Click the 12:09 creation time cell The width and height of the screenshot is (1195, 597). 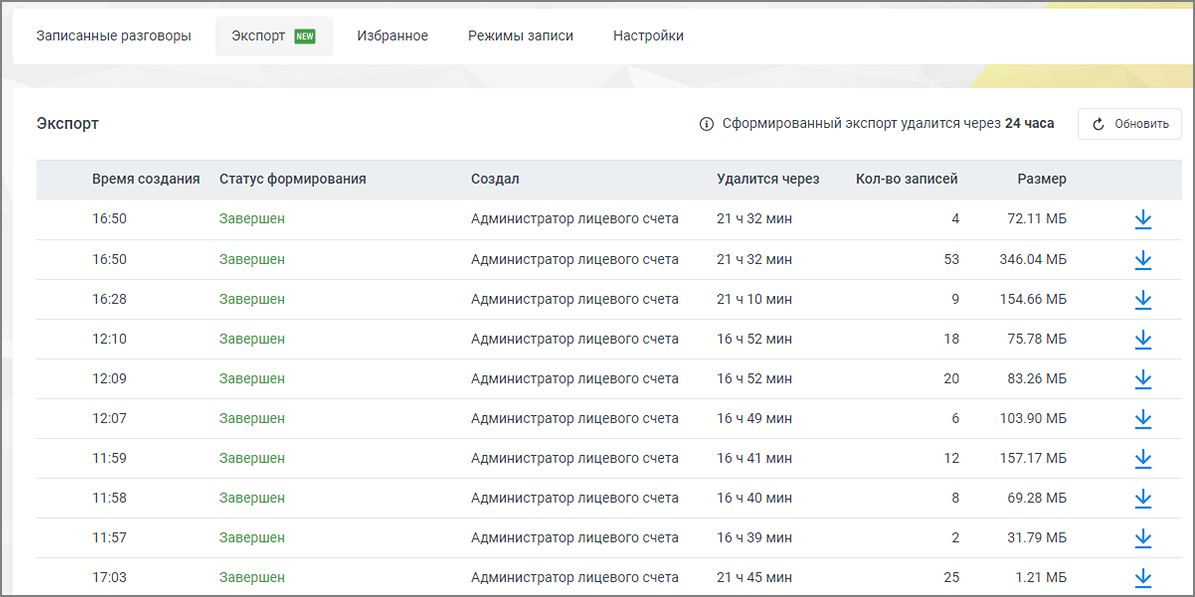(x=109, y=379)
